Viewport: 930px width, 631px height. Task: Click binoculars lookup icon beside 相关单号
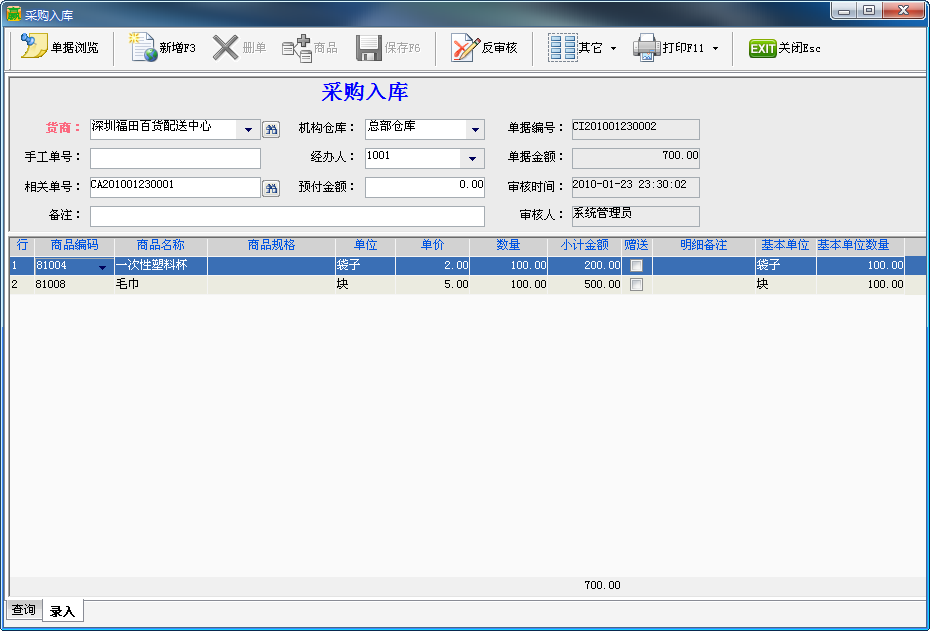(x=271, y=188)
